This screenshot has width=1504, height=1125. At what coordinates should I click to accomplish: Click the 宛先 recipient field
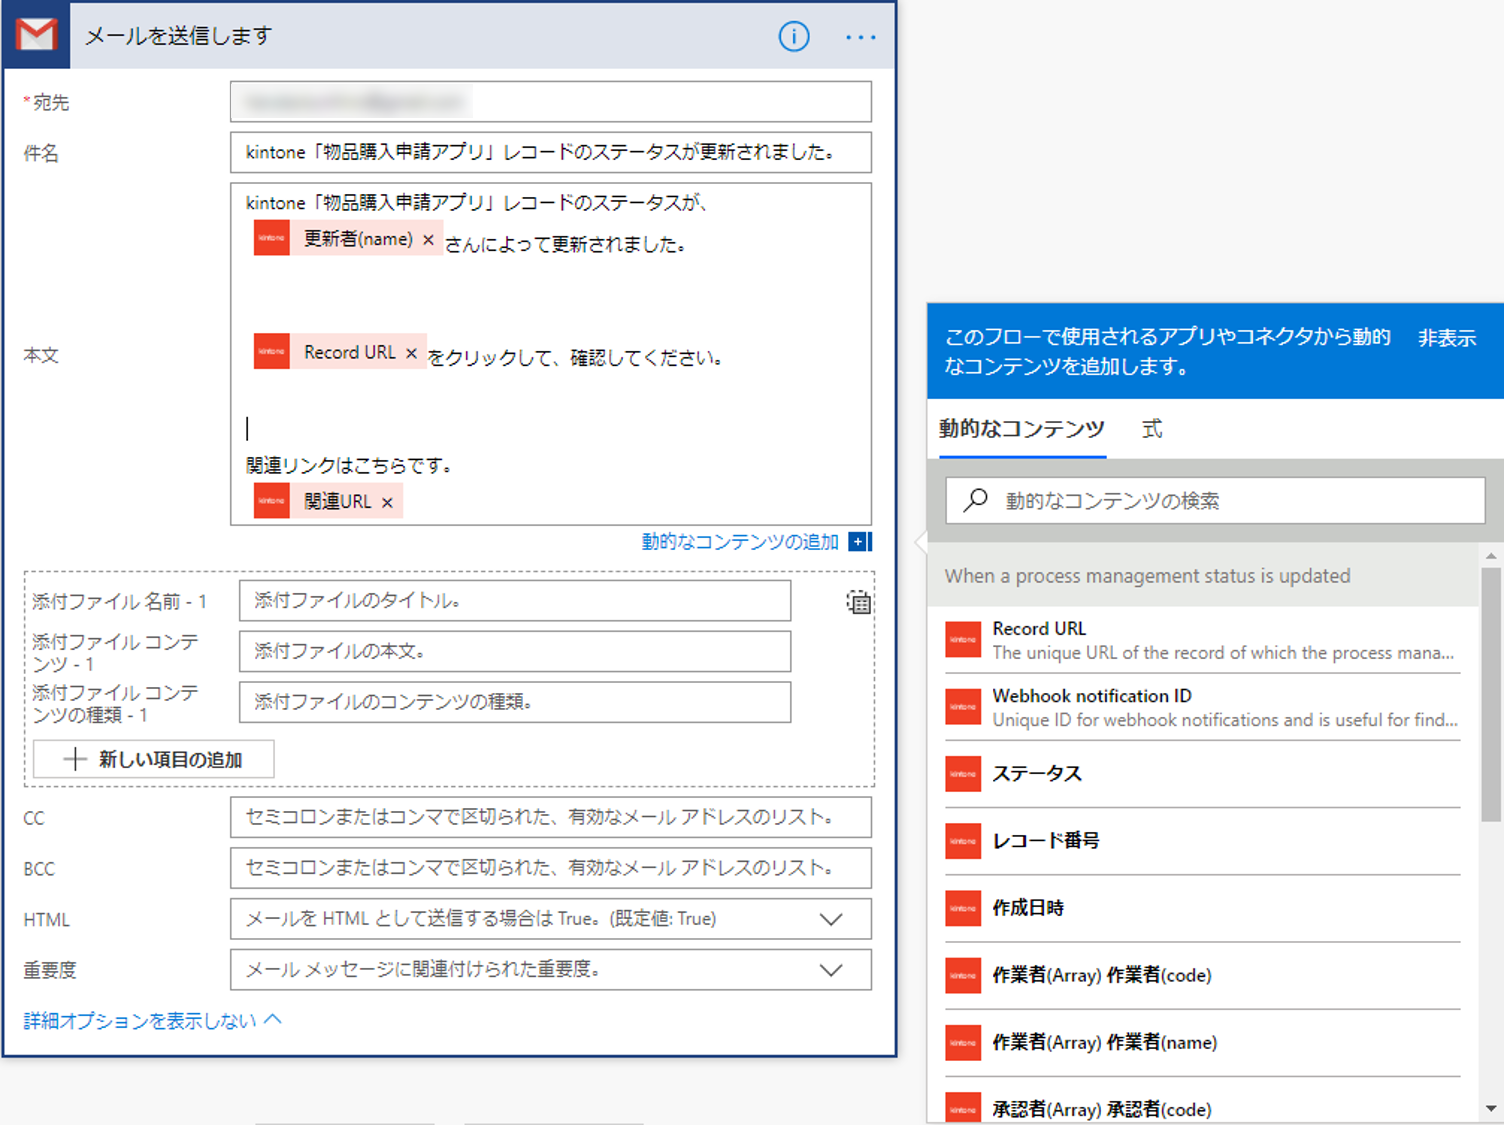(x=550, y=102)
